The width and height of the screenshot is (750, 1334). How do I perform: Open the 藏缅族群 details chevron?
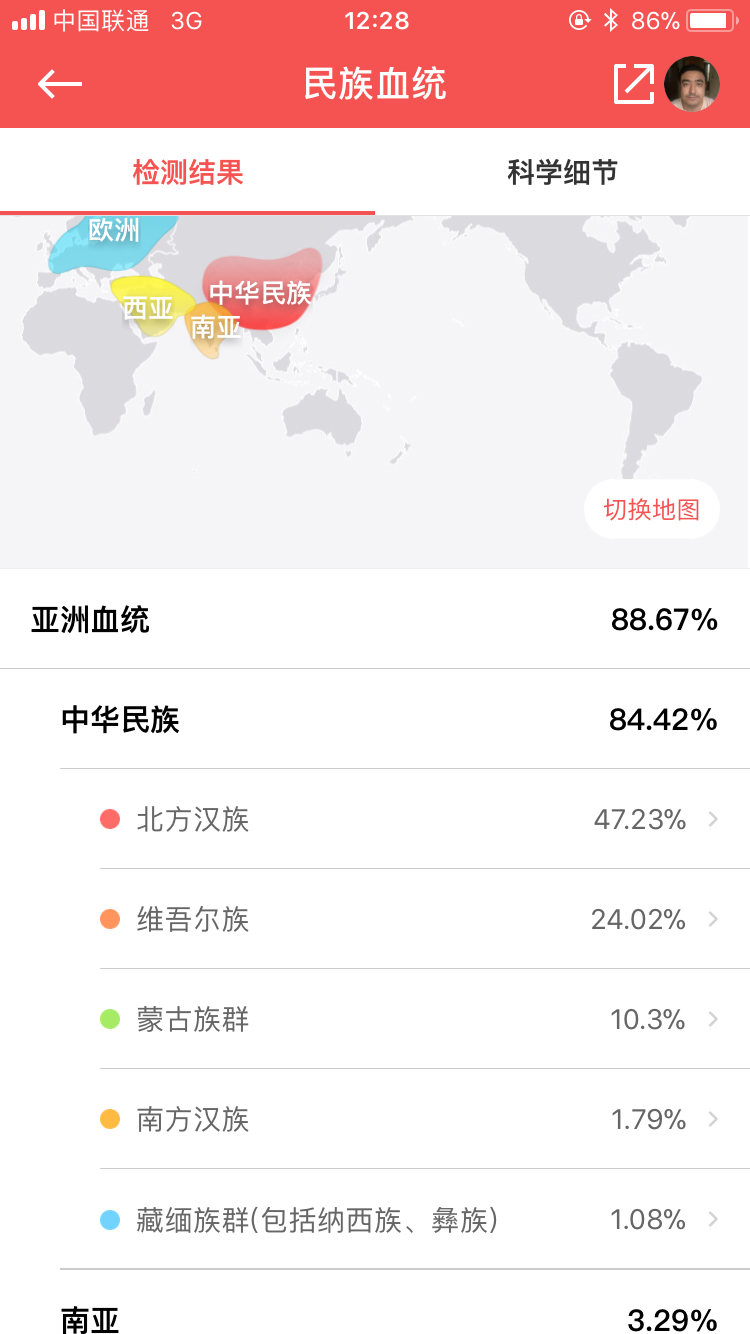713,1219
